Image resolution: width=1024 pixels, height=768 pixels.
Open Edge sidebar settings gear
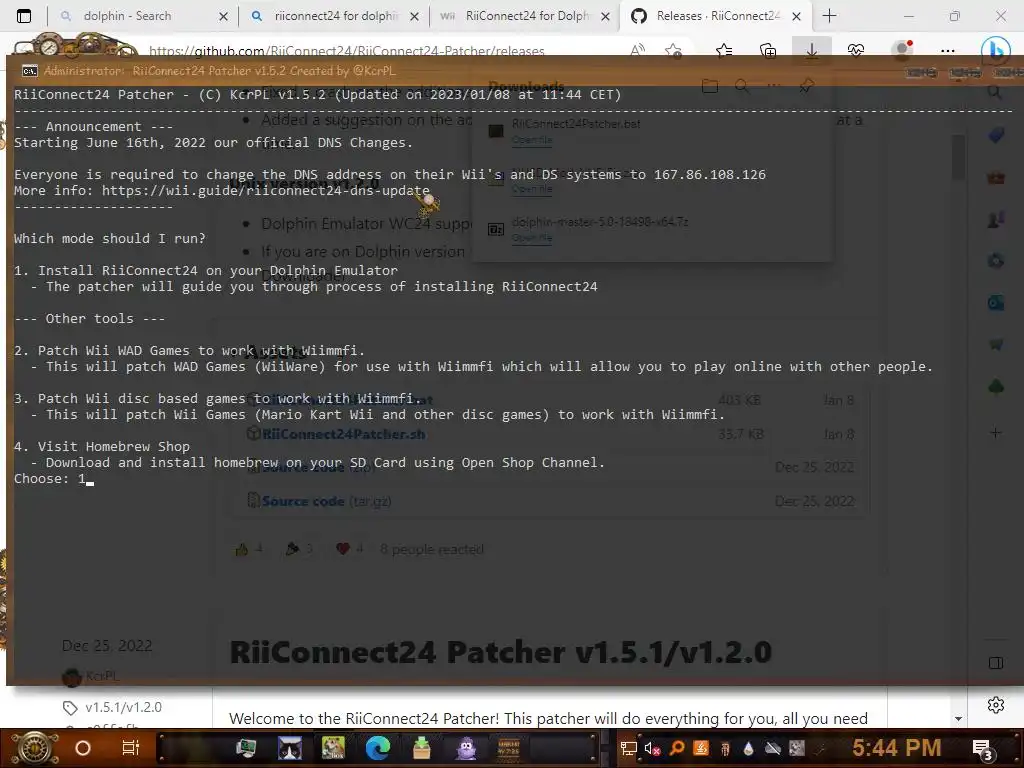coord(995,705)
